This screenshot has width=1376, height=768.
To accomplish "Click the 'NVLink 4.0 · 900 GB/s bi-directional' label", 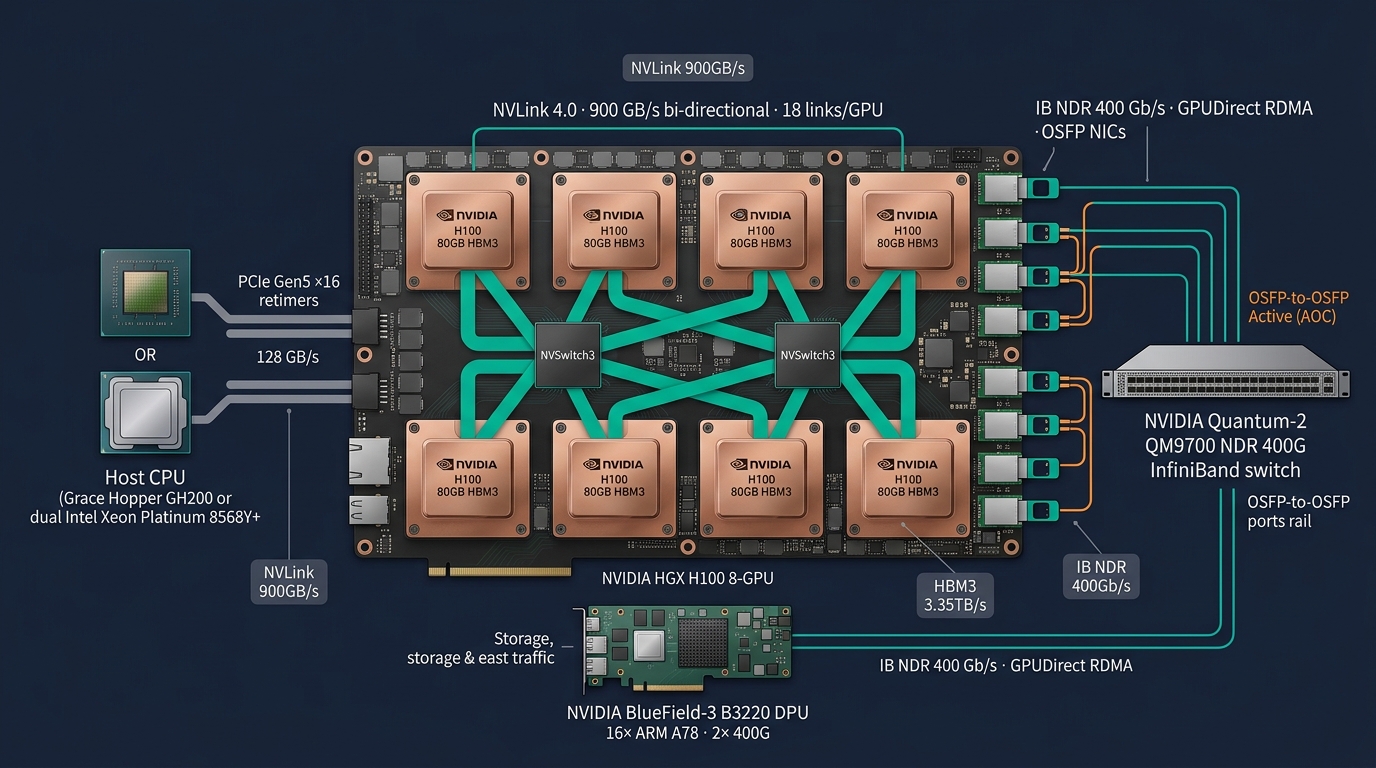I will [x=688, y=110].
